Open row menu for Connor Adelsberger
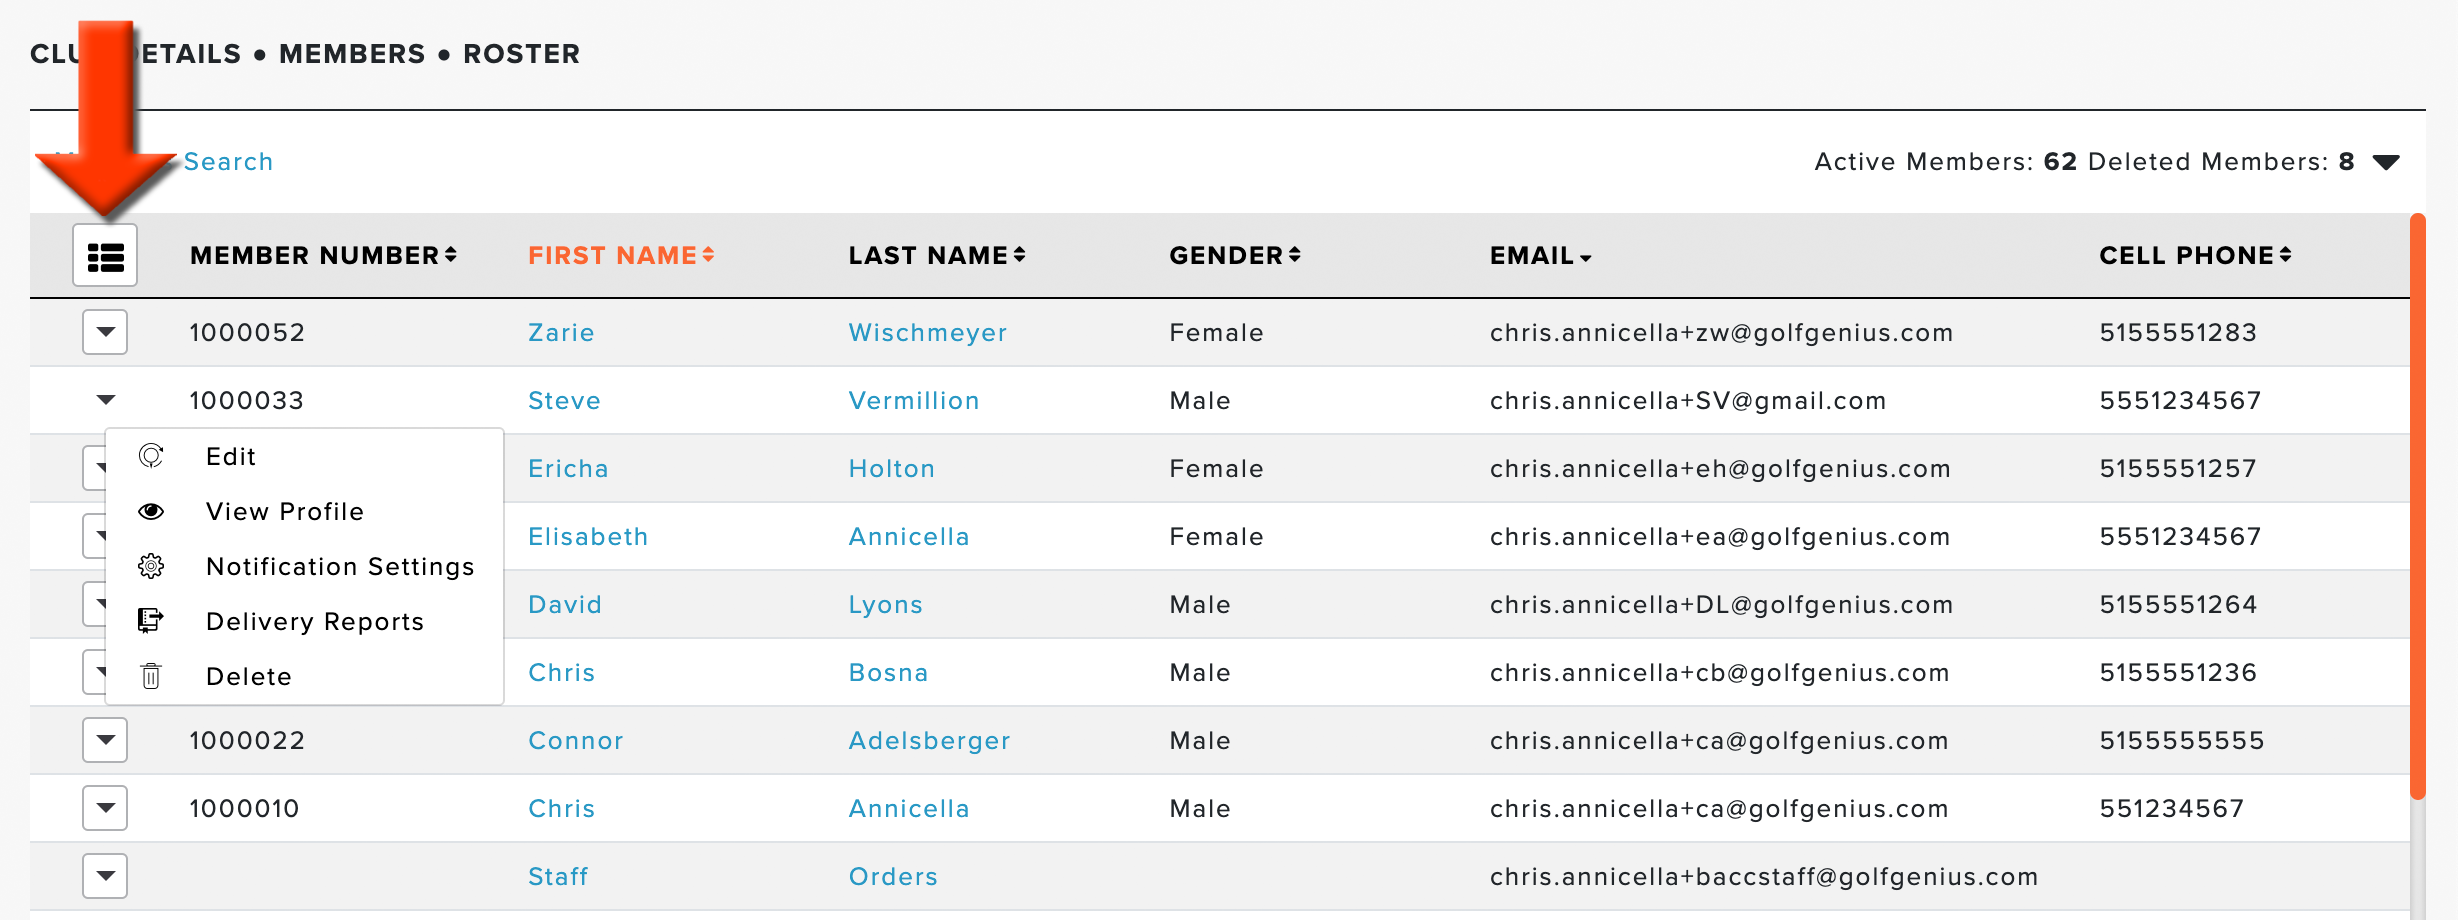 point(105,740)
